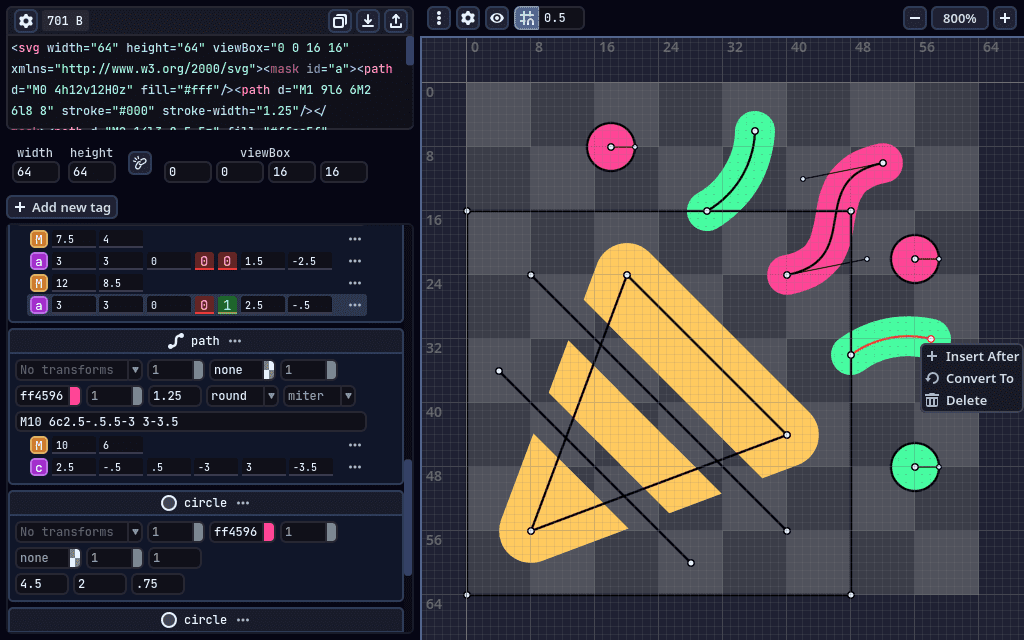Click the pink ff4596 stroke color swatch of path
Viewport: 1024px width, 640px height.
point(75,396)
